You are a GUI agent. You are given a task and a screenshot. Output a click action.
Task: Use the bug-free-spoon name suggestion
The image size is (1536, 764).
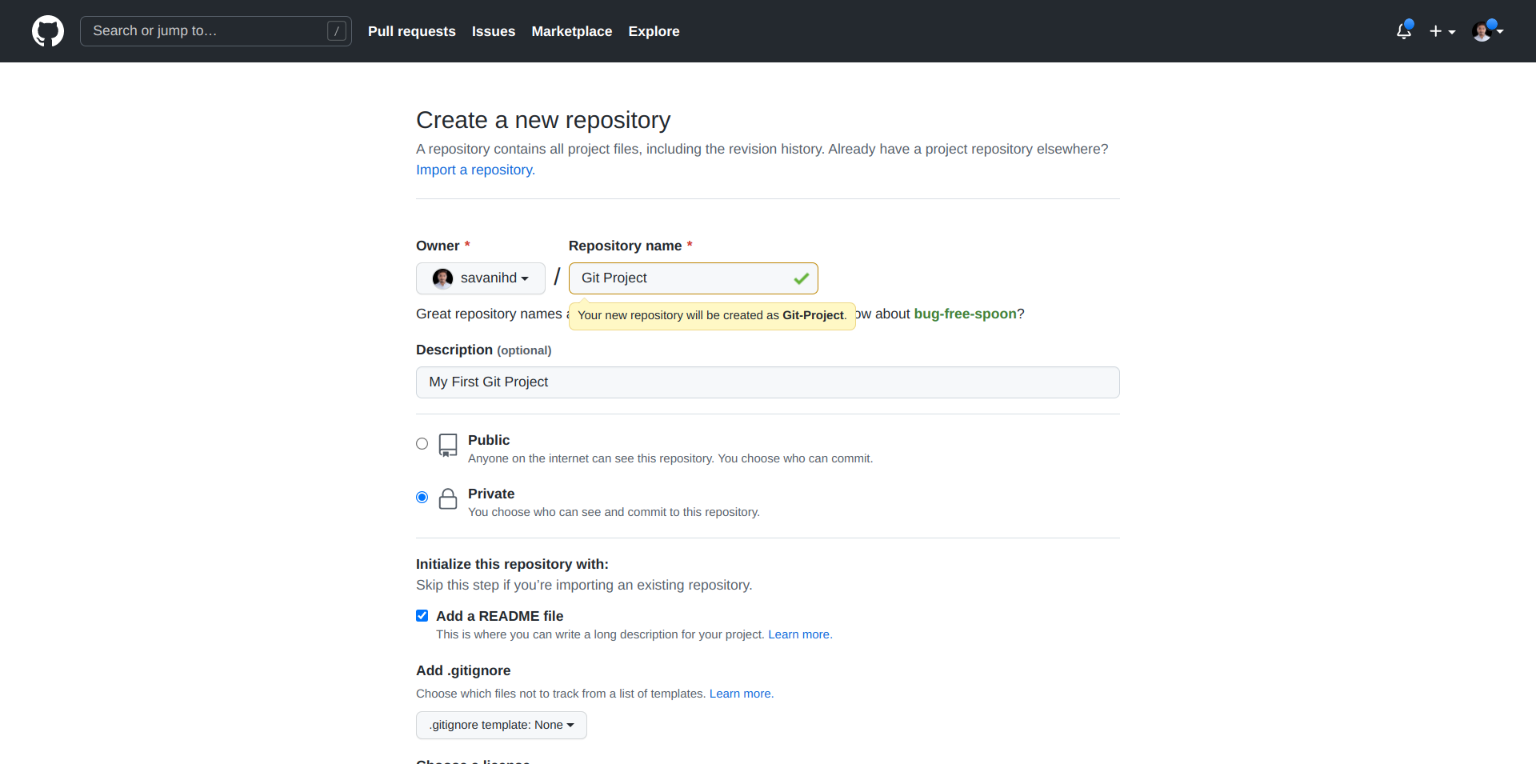[x=964, y=314]
